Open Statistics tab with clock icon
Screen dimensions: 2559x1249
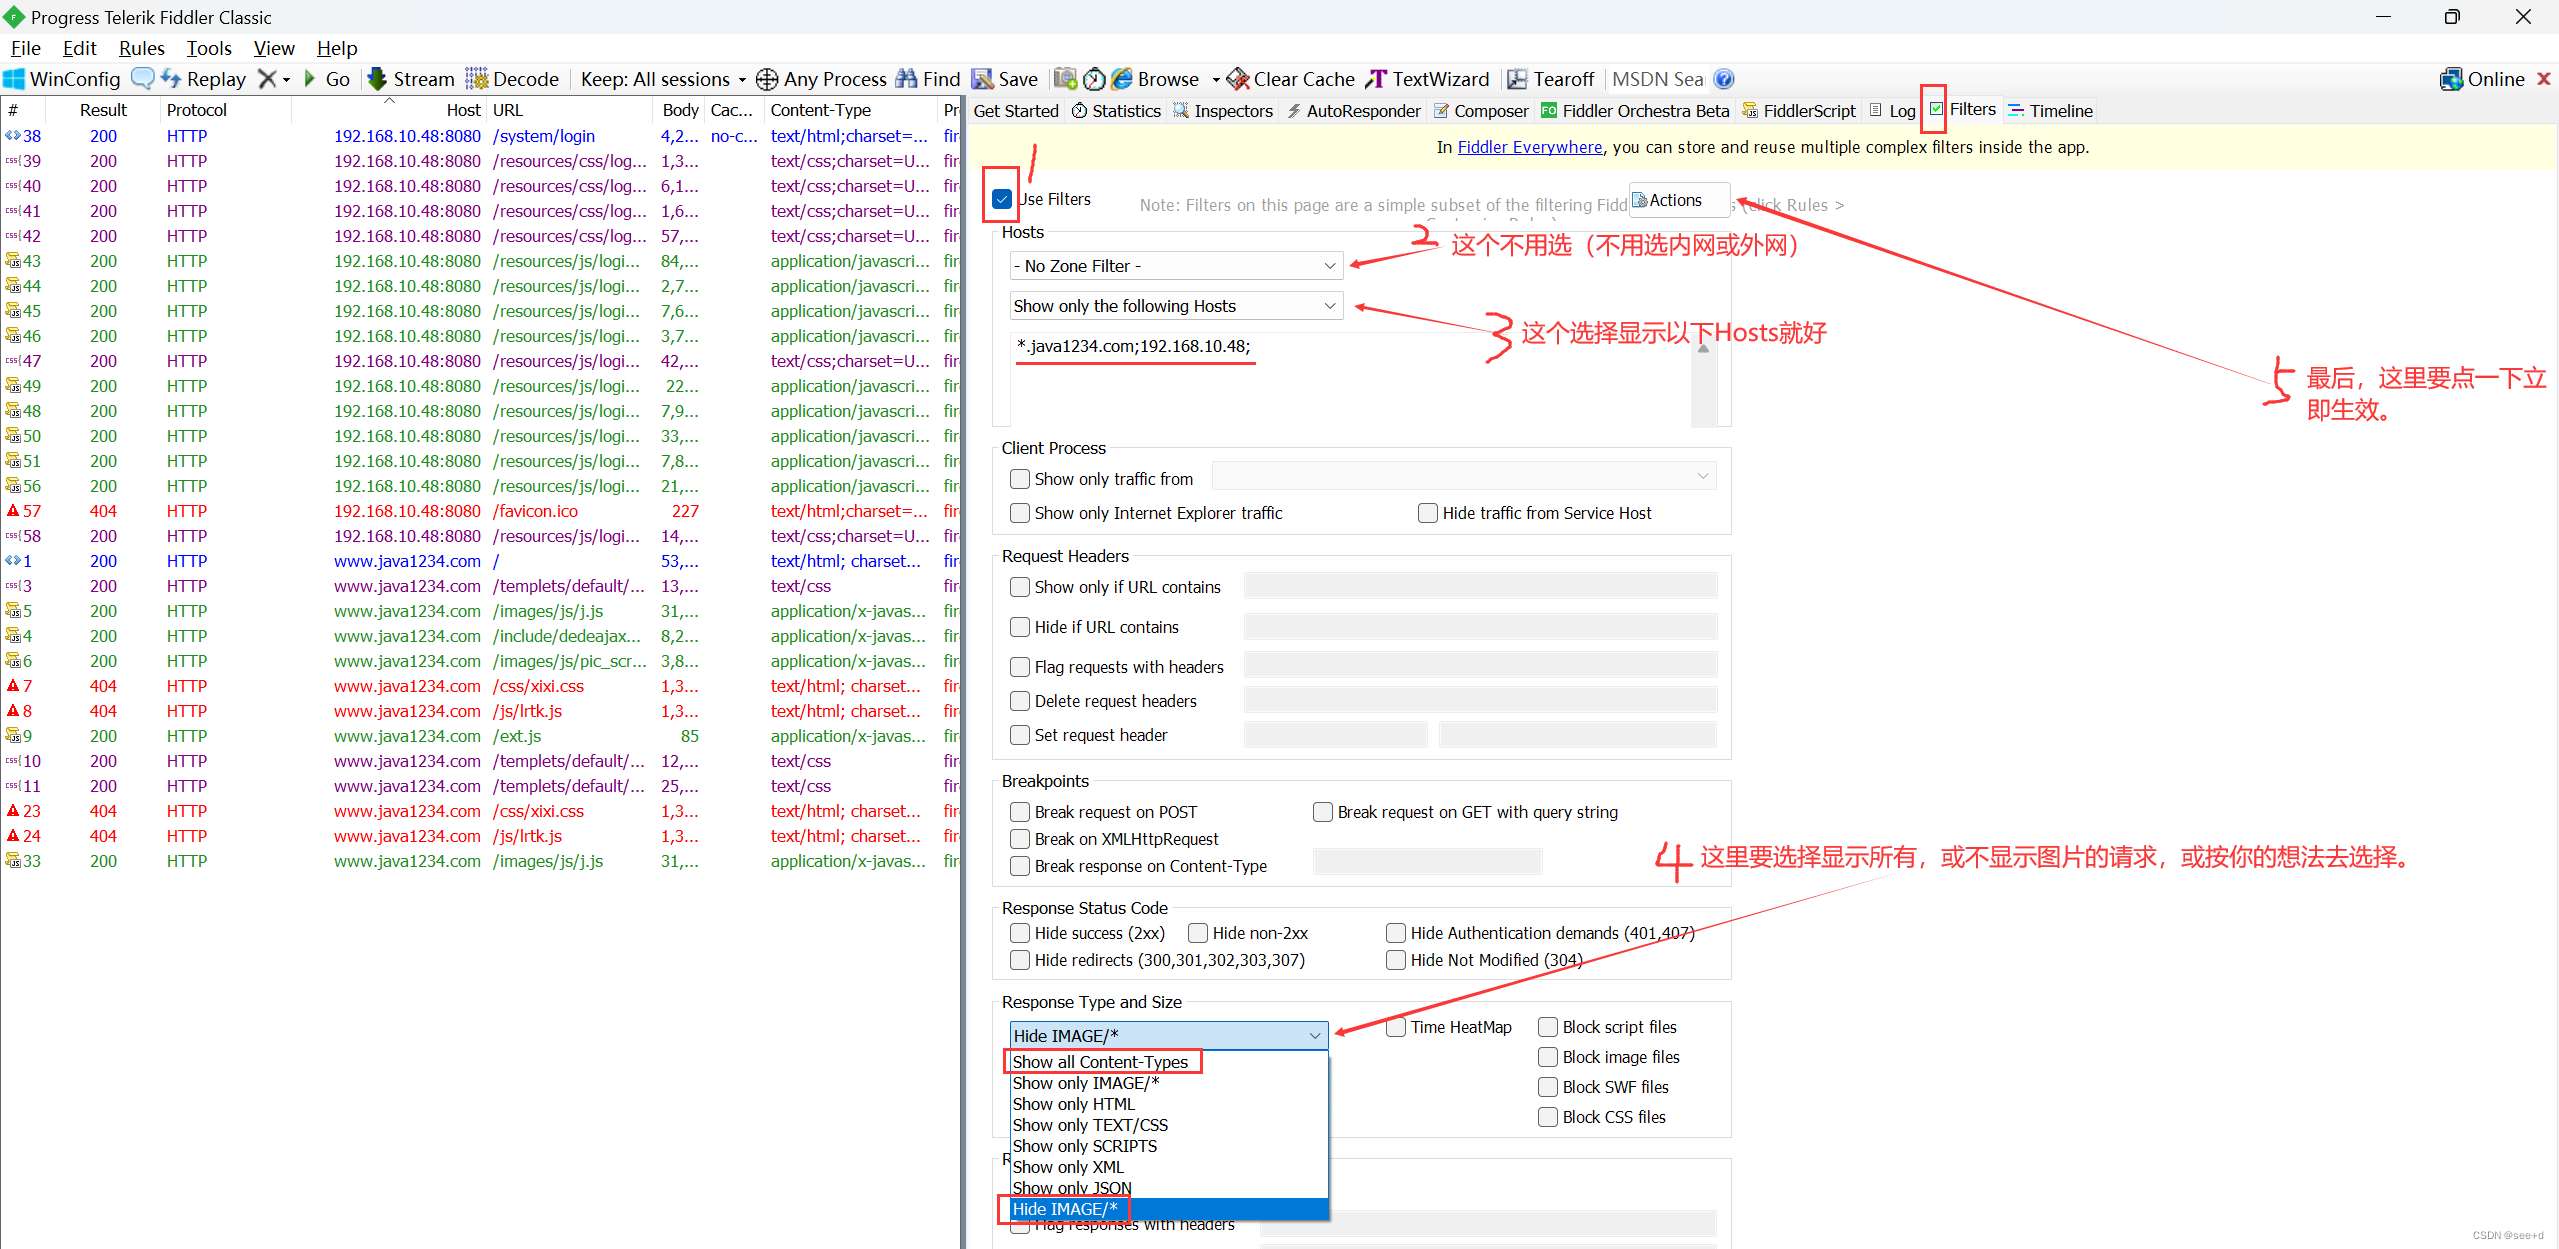pos(1116,111)
